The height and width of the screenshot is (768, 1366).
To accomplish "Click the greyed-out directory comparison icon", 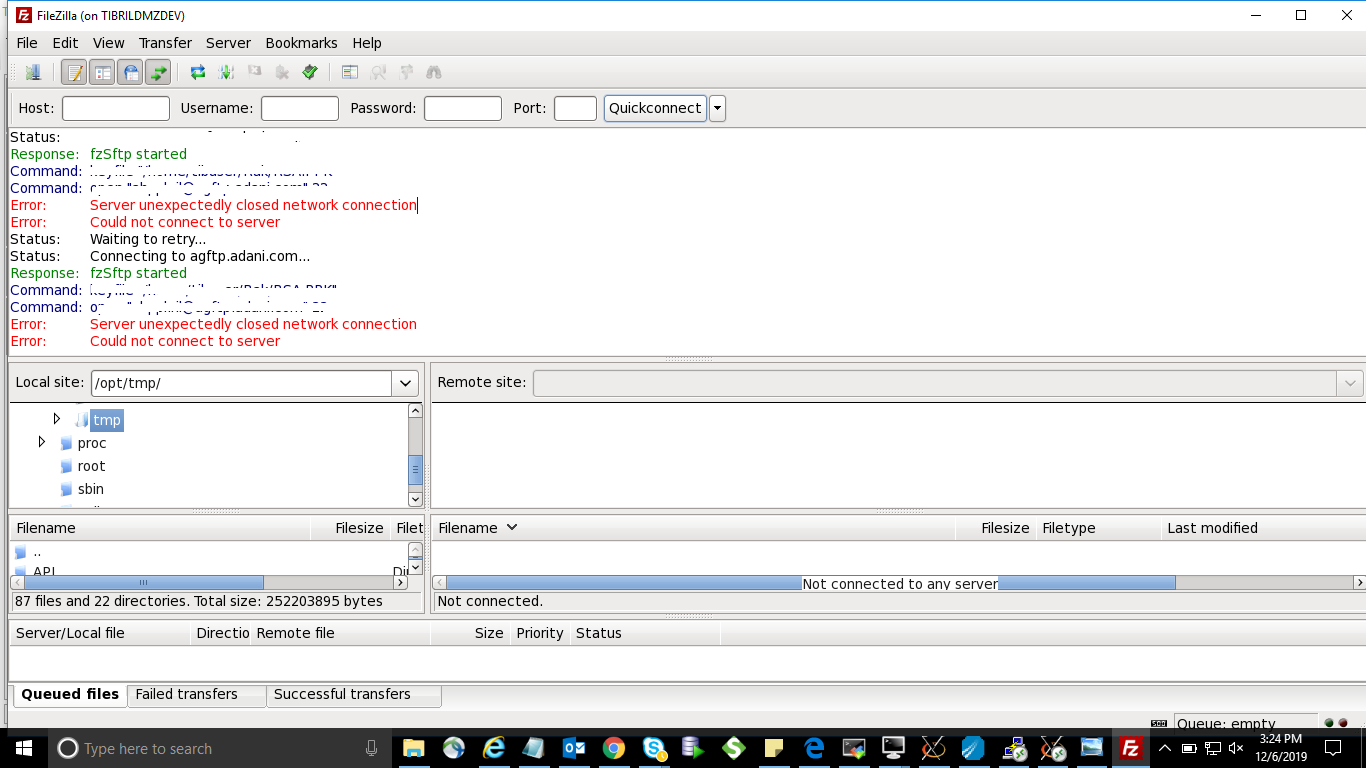I will coord(378,72).
